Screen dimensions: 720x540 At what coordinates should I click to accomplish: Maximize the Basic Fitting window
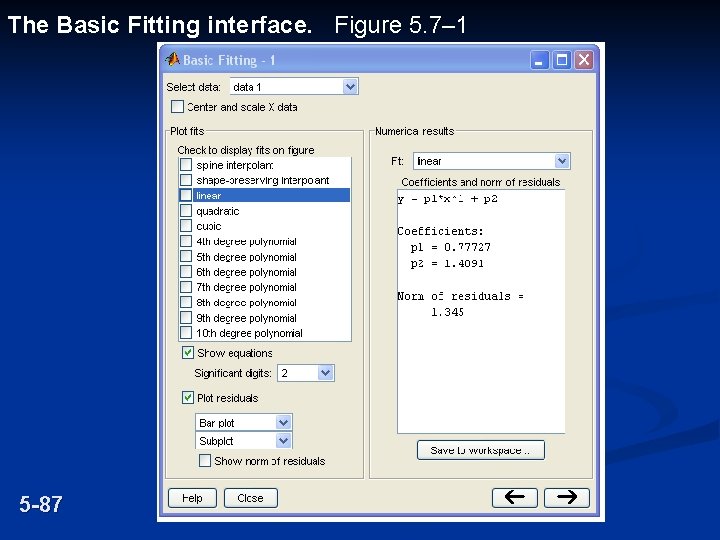coord(562,60)
